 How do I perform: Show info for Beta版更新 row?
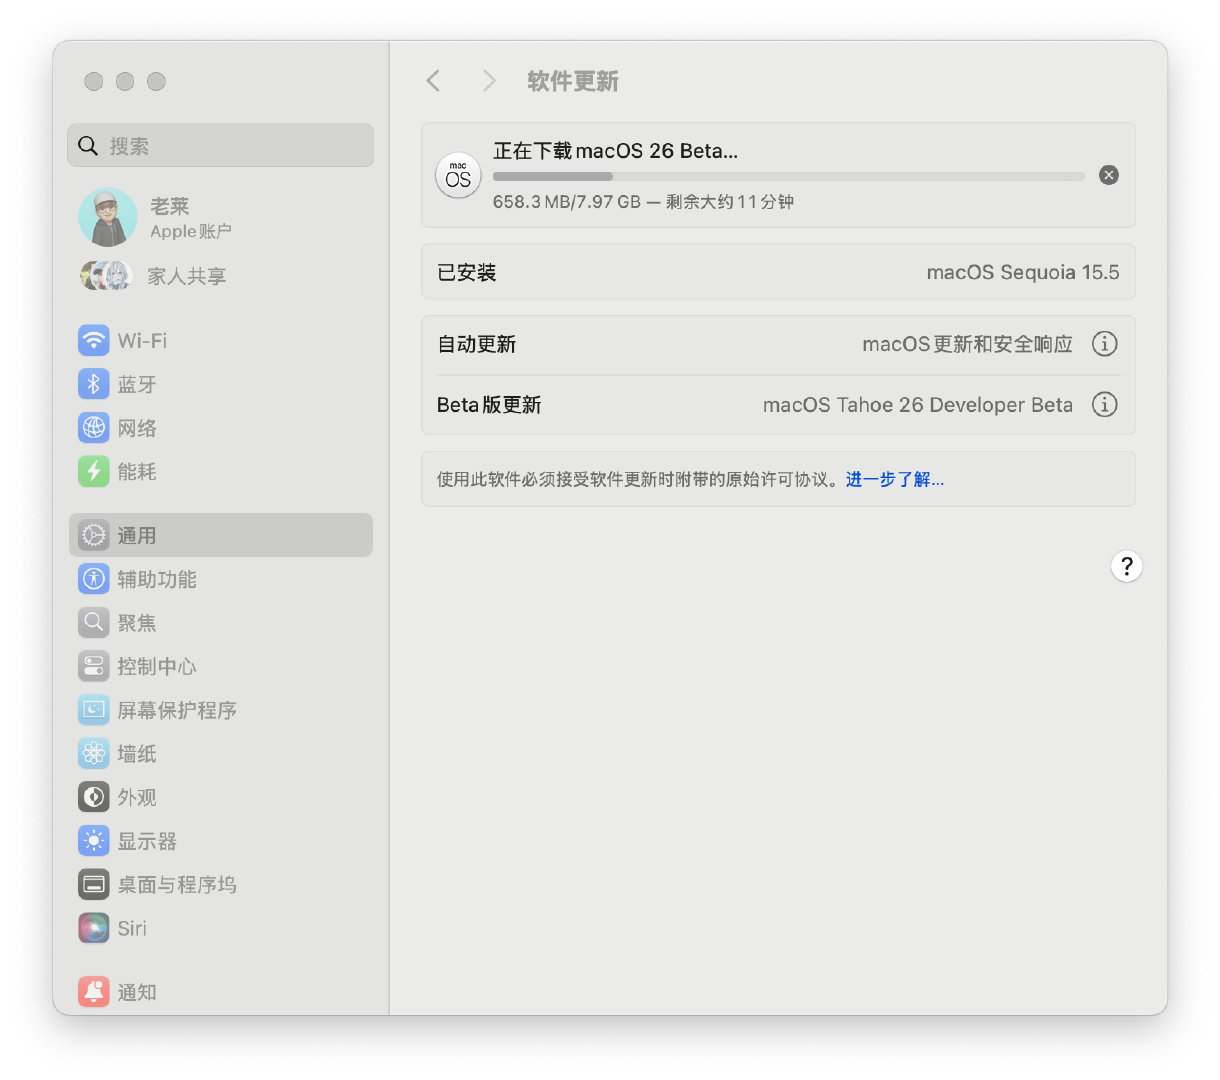[x=1104, y=404]
